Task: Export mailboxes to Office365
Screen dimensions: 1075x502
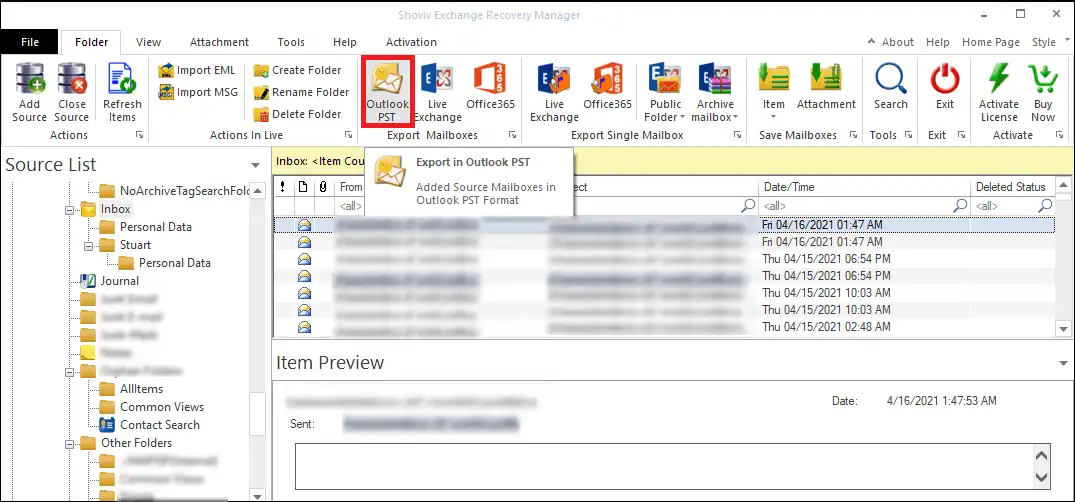Action: 490,86
